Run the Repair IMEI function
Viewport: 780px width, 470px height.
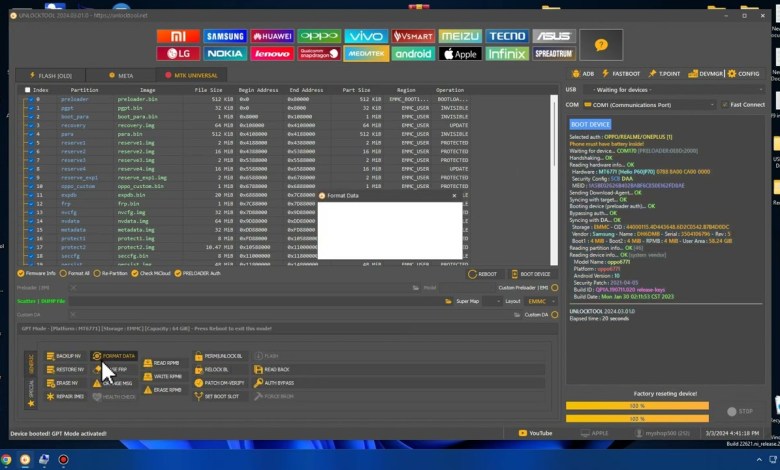(x=65, y=396)
